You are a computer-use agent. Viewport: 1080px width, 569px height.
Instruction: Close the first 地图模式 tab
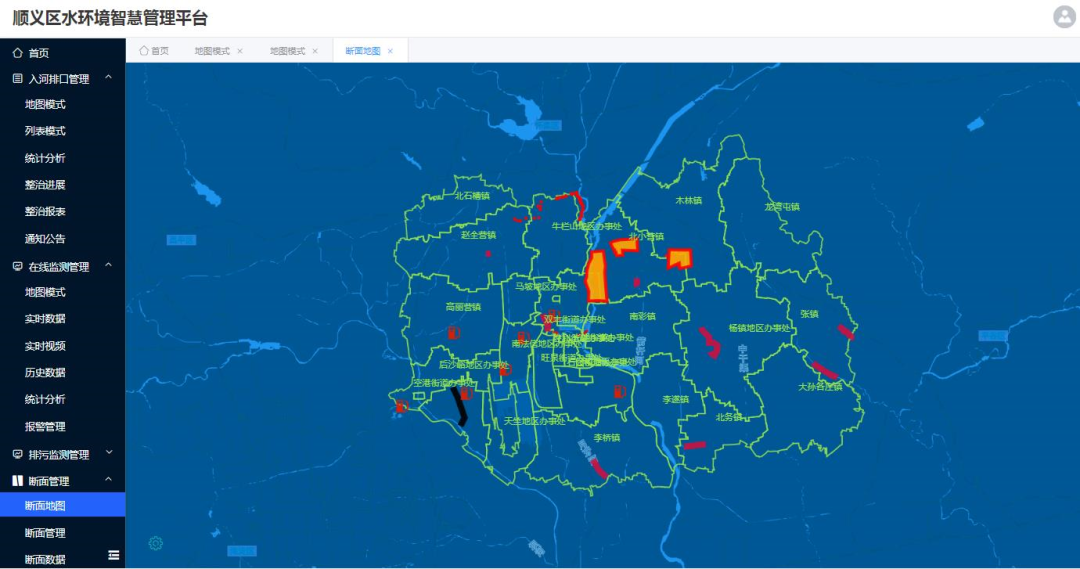(240, 51)
